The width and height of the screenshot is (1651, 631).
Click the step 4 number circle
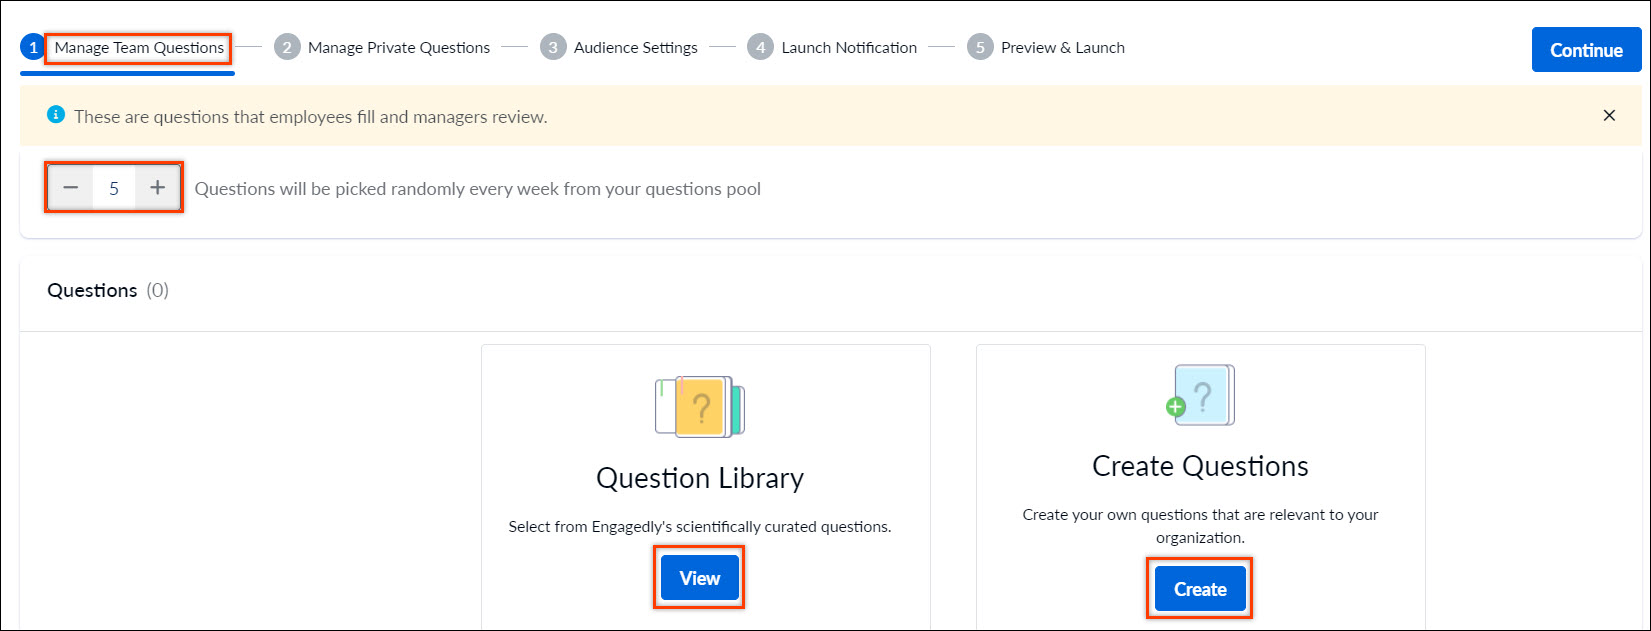(x=760, y=48)
